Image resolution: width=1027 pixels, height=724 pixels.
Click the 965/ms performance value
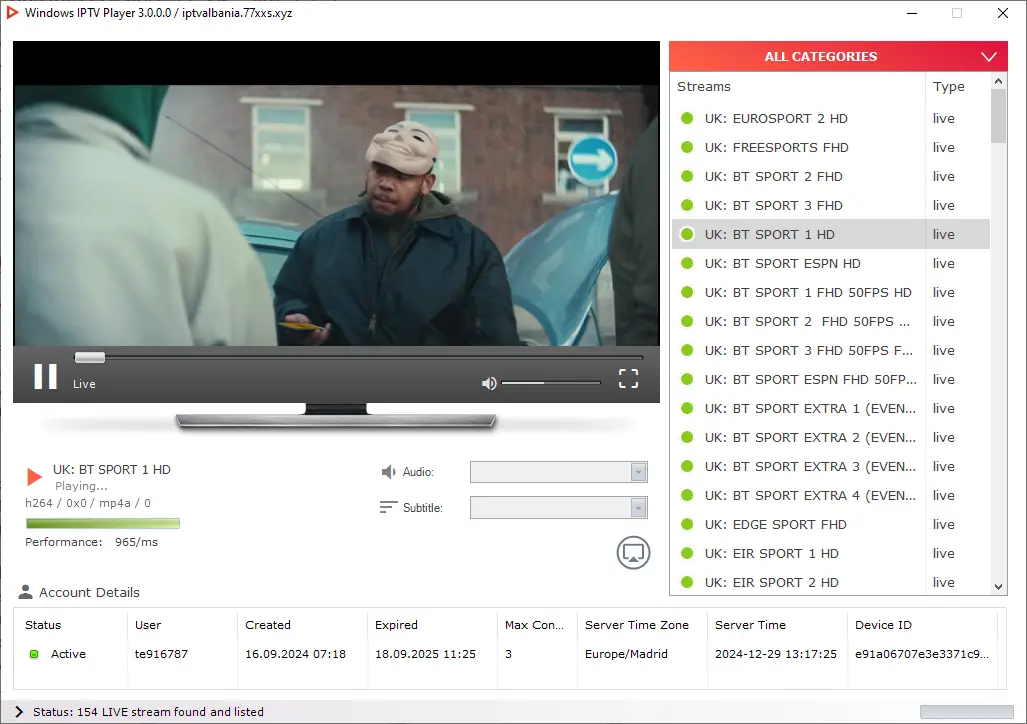[x=136, y=542]
